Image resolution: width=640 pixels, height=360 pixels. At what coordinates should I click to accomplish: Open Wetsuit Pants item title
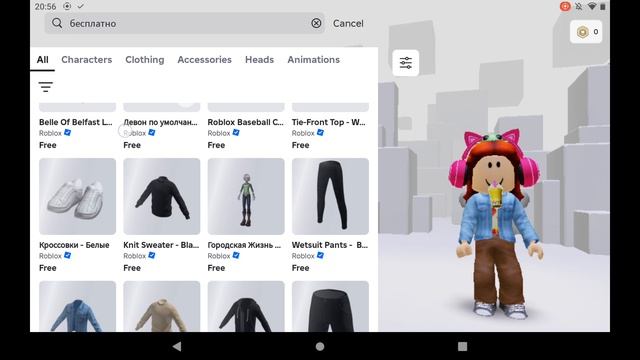330,245
